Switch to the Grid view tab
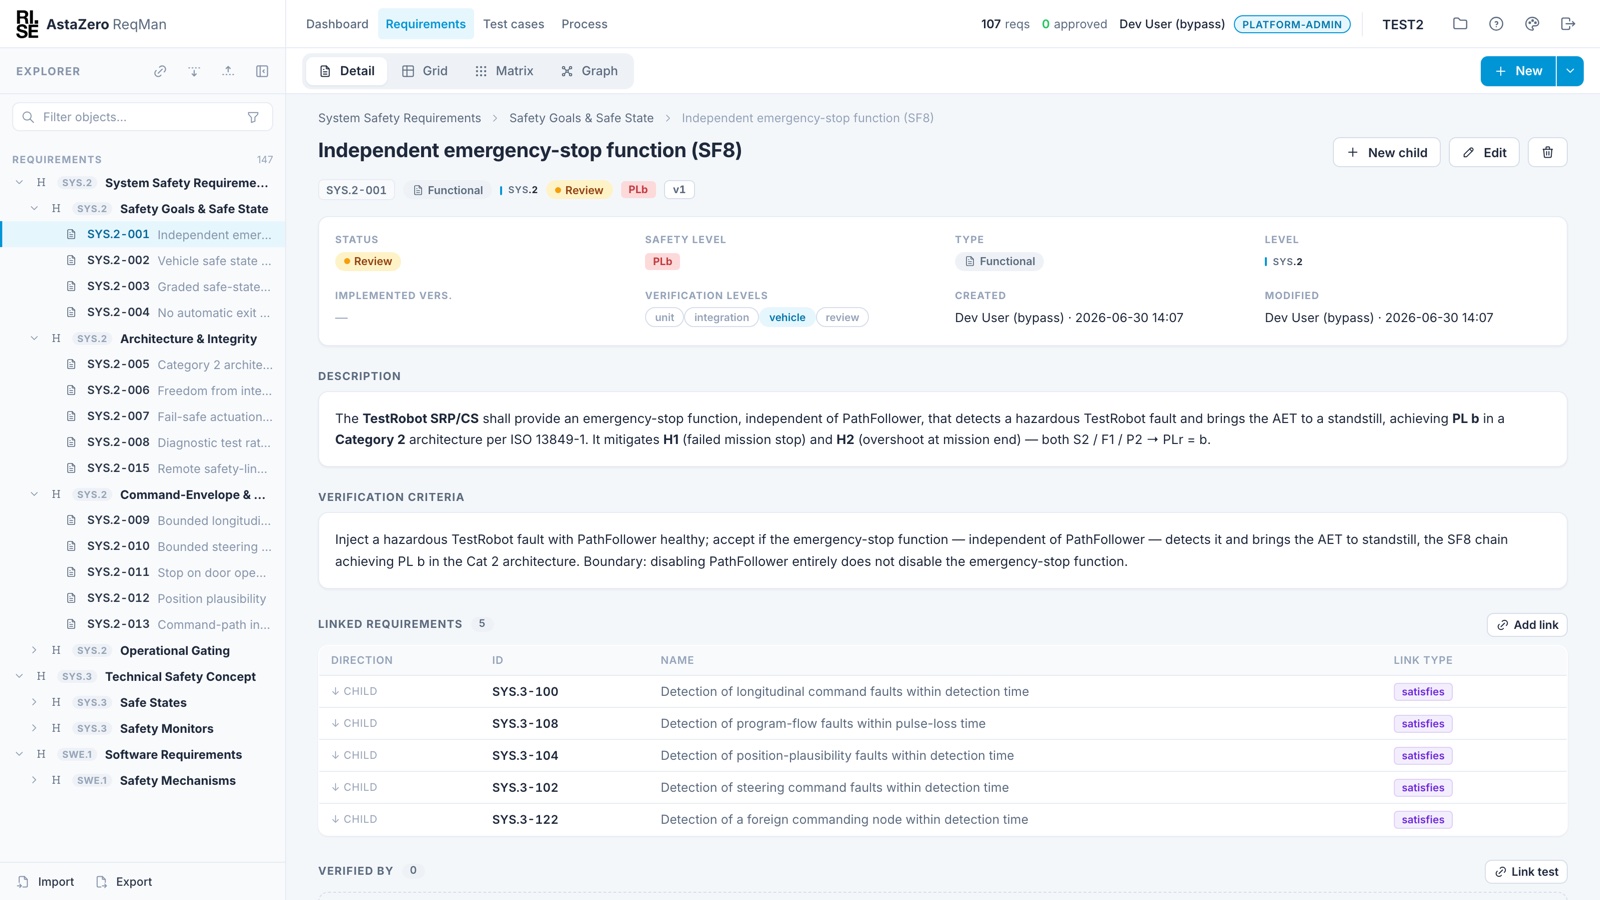This screenshot has width=1600, height=900. (x=425, y=71)
